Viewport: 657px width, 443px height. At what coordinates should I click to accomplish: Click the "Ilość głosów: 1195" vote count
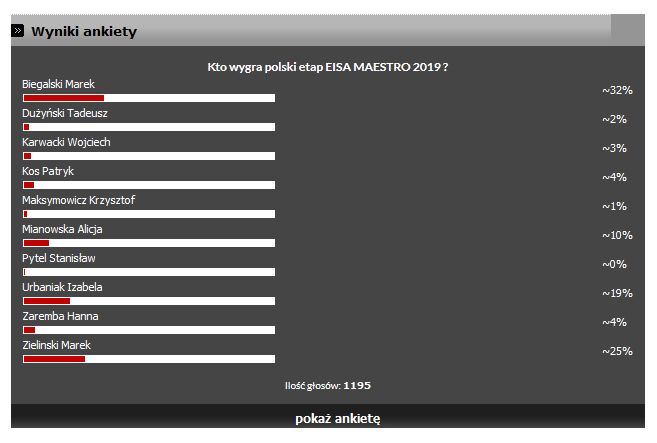tap(328, 384)
